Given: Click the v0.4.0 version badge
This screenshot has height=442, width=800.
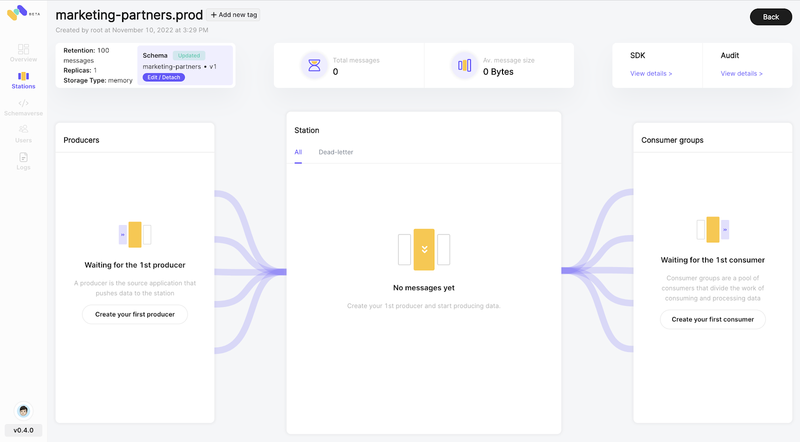Looking at the screenshot, I should pos(23,430).
